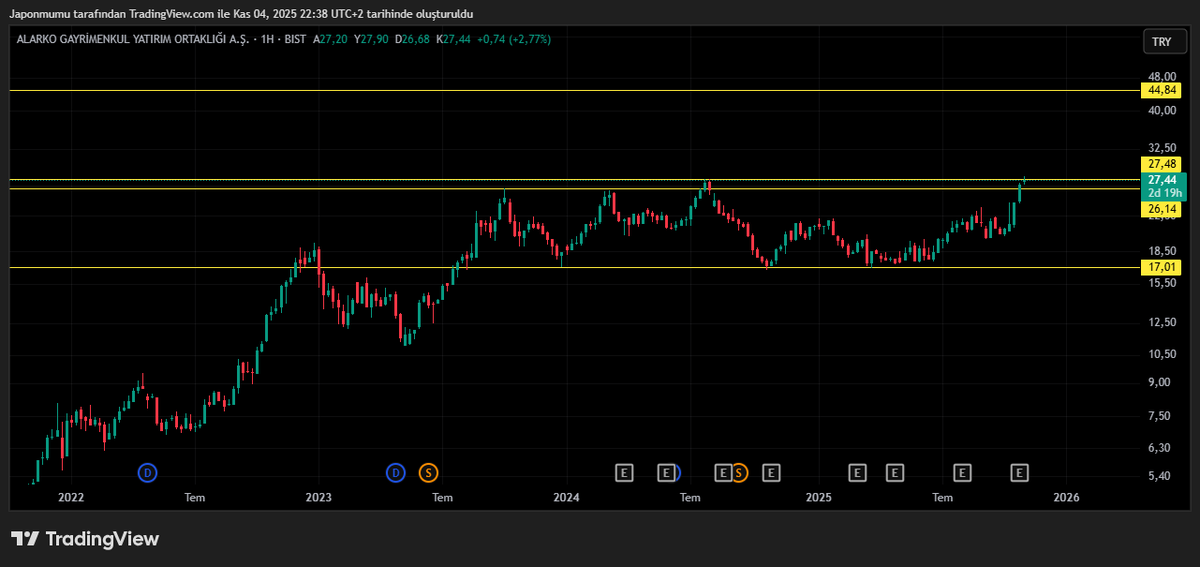Click the 9,00 price axis value

(x=1161, y=382)
